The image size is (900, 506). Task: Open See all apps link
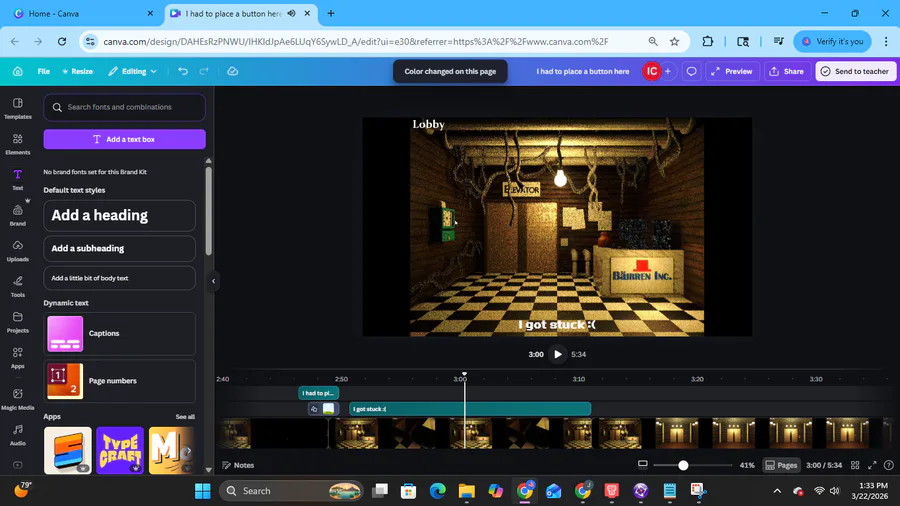[x=185, y=417]
